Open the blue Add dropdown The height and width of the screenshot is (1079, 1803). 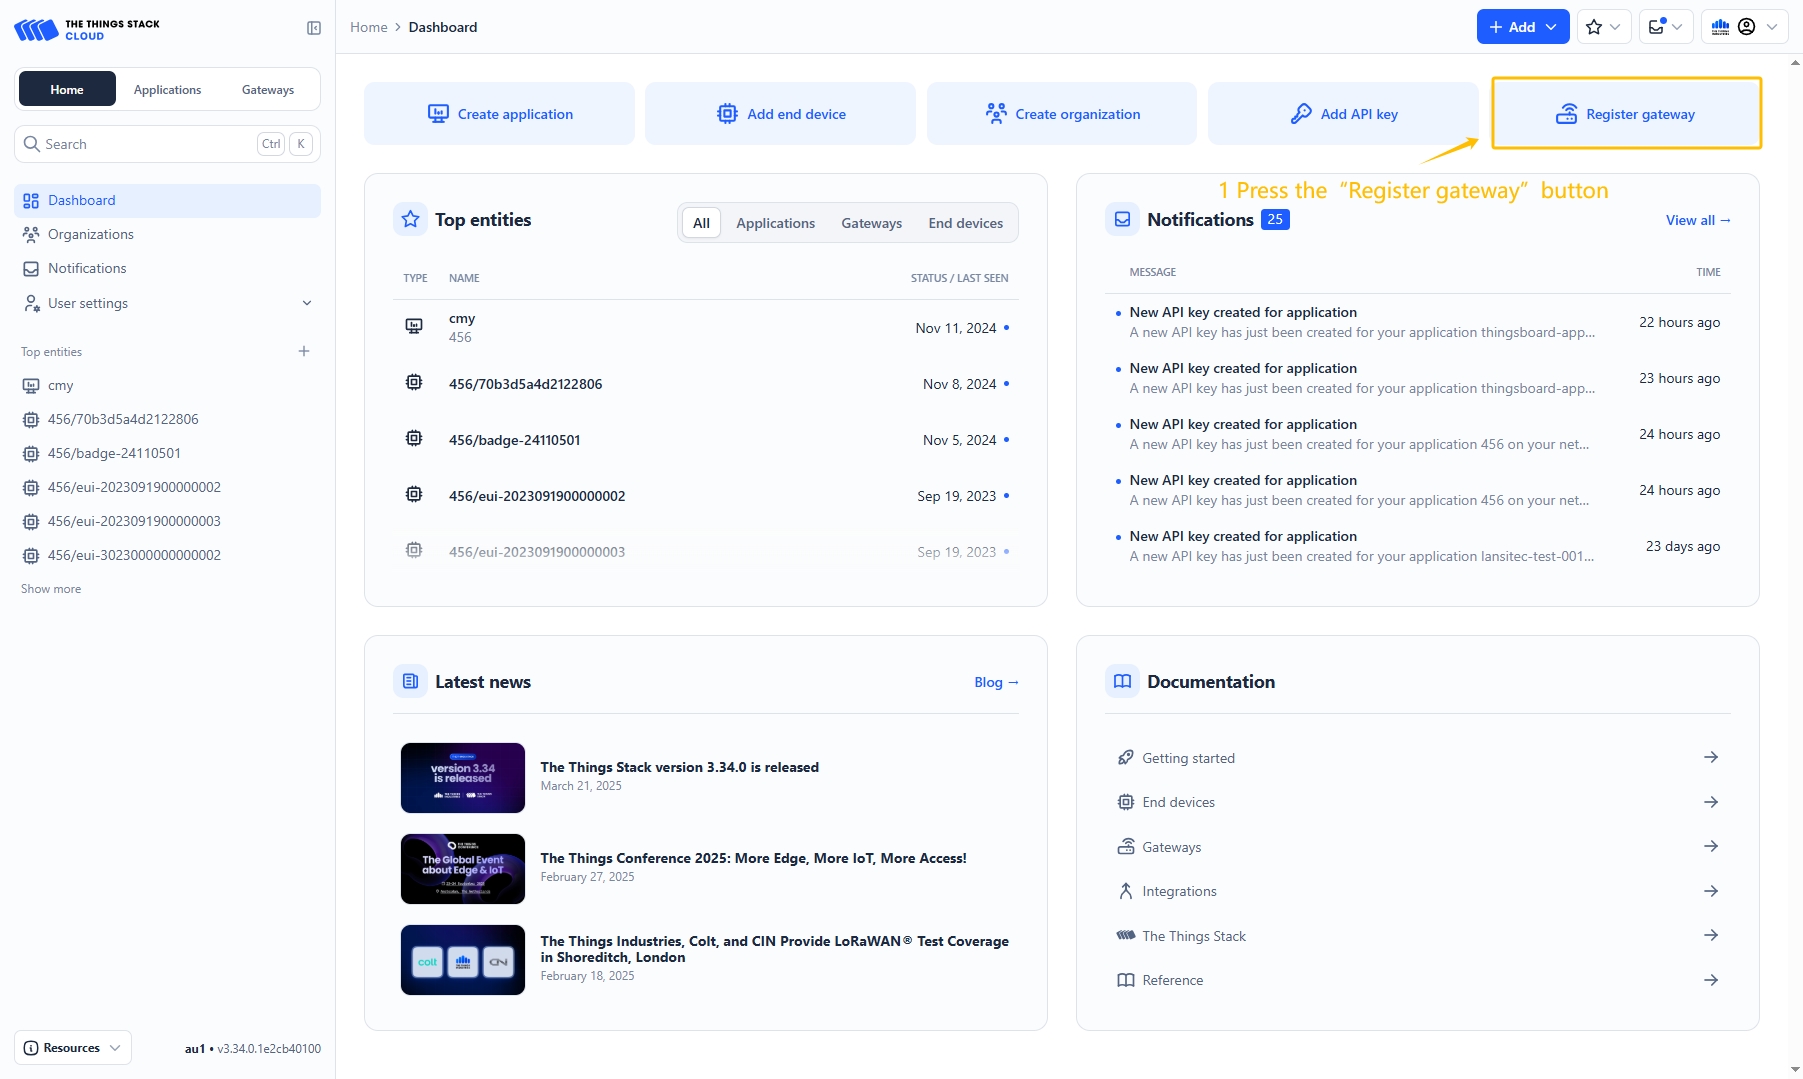1522,27
